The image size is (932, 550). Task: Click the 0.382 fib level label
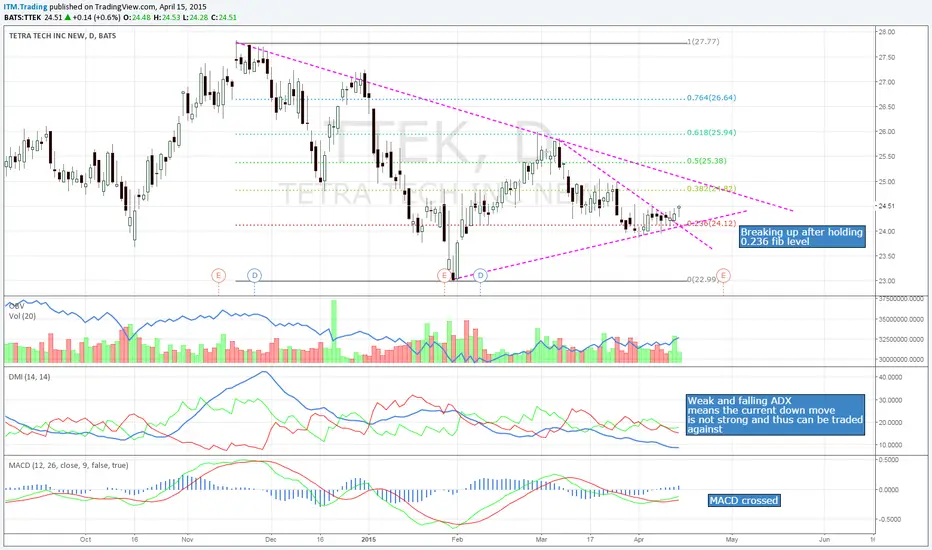[711, 188]
